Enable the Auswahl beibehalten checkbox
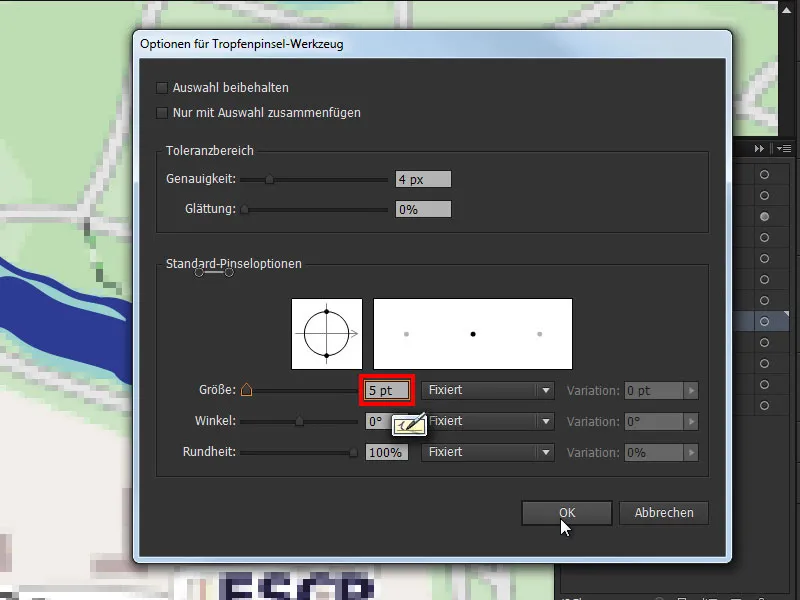 tap(162, 88)
